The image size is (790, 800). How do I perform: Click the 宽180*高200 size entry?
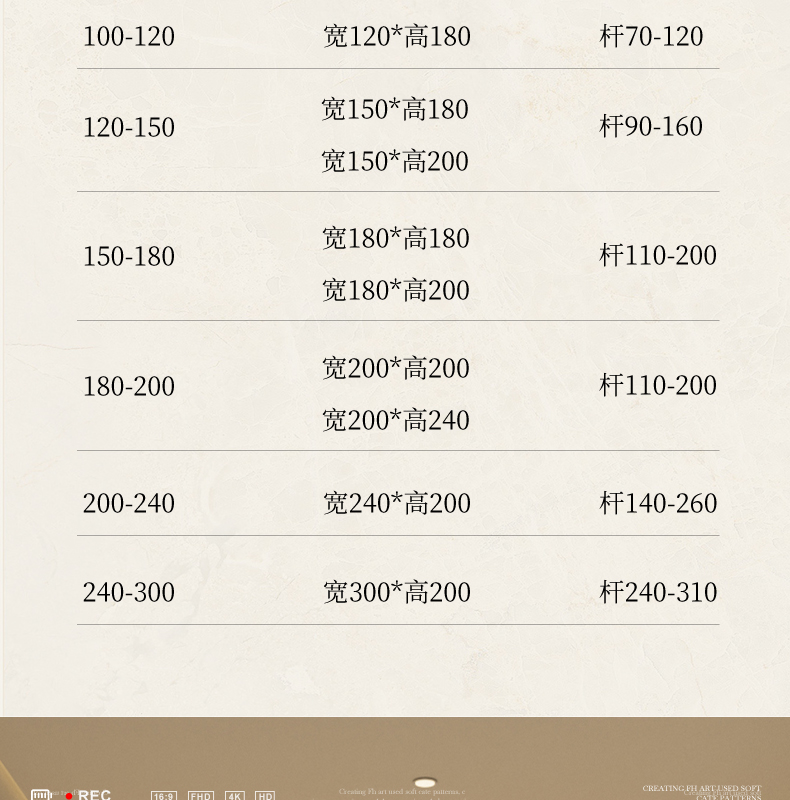pyautogui.click(x=395, y=290)
